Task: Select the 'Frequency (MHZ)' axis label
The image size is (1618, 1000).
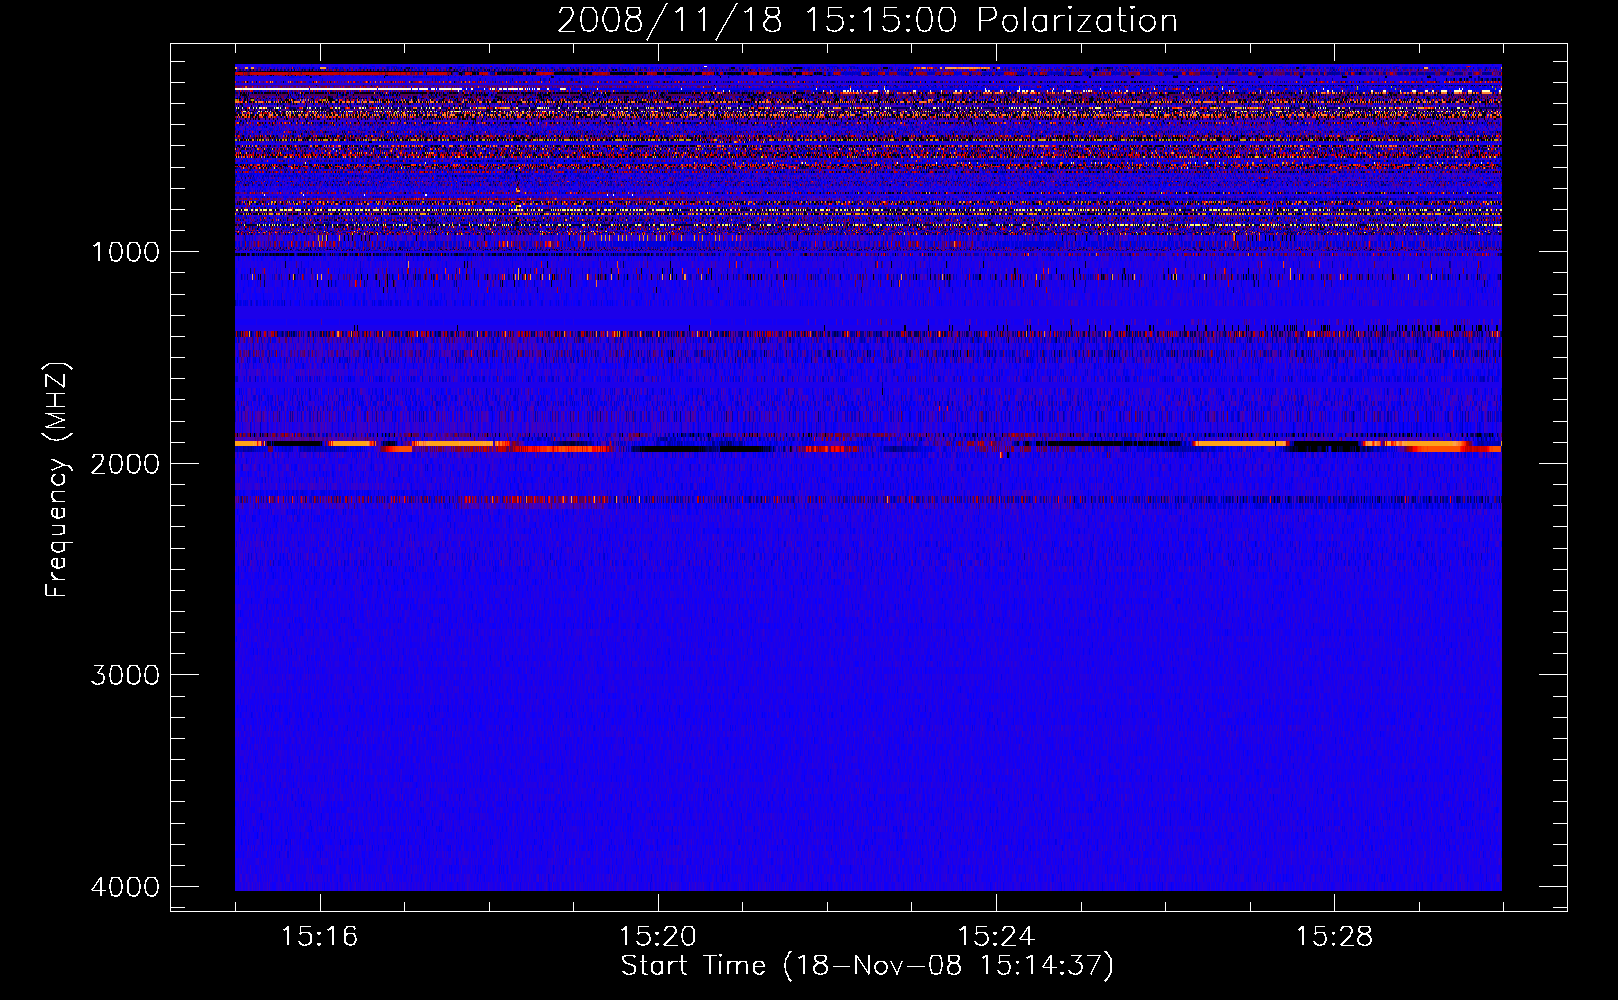Action: coord(58,479)
